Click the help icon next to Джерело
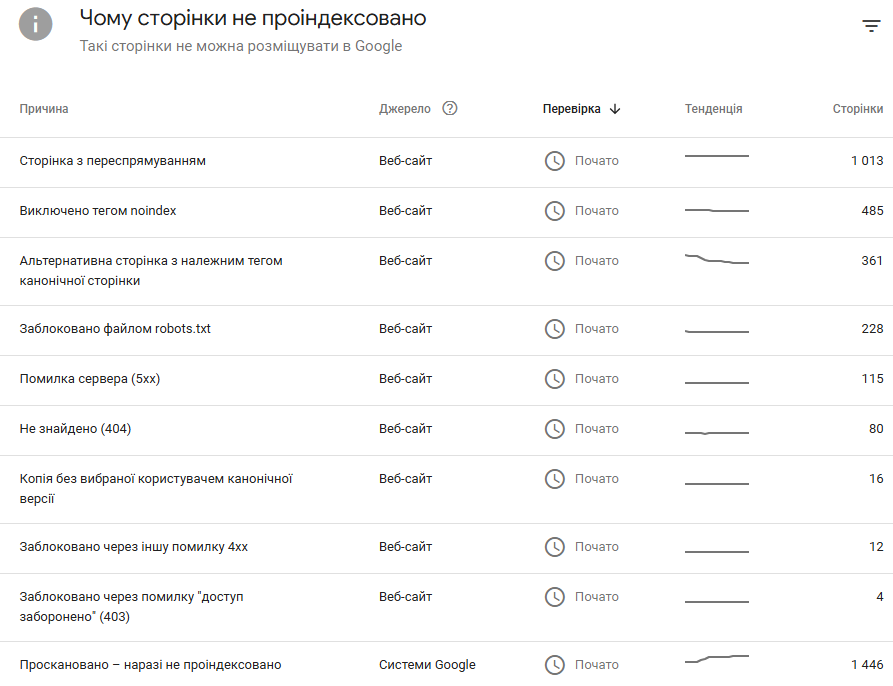This screenshot has width=893, height=686. [x=450, y=109]
